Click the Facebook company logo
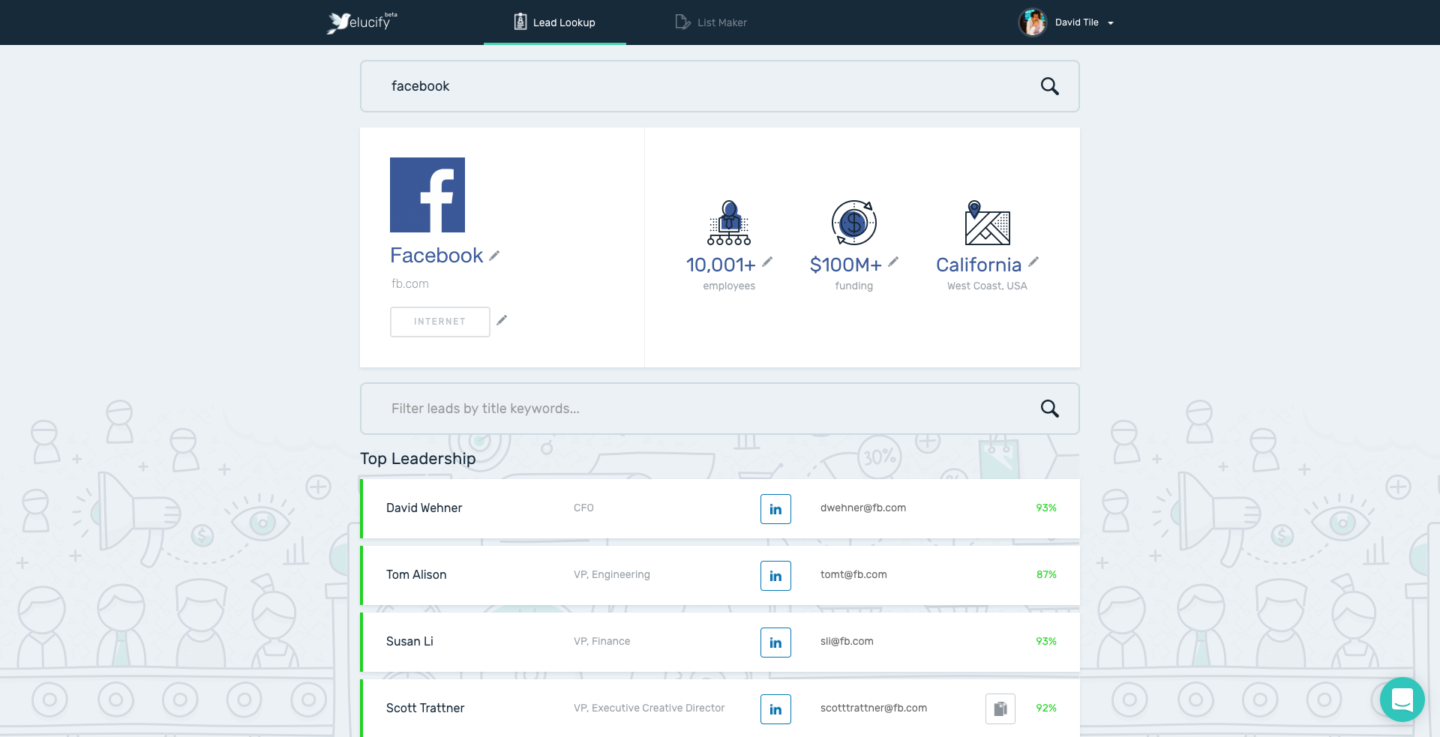1440x737 pixels. [427, 195]
